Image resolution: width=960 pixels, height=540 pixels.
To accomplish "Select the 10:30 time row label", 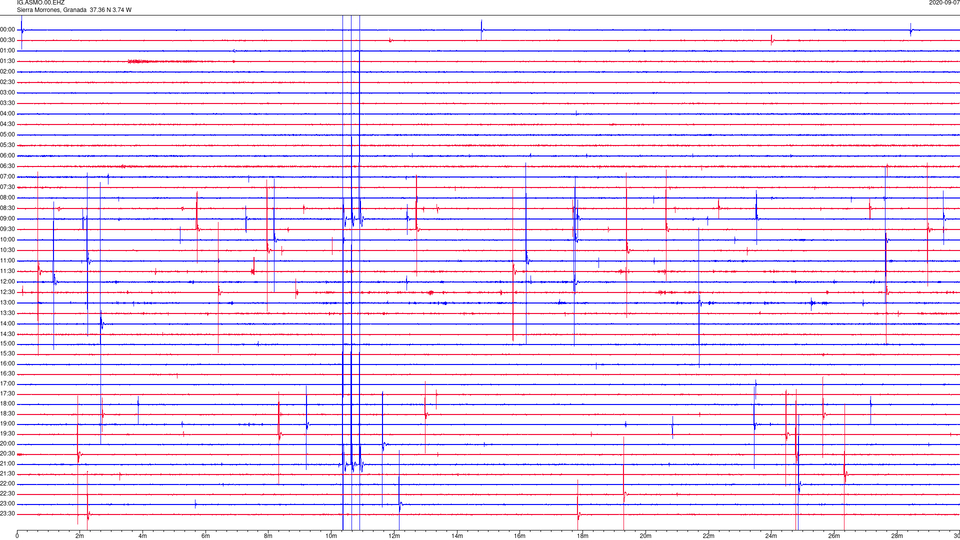I will pos(8,250).
